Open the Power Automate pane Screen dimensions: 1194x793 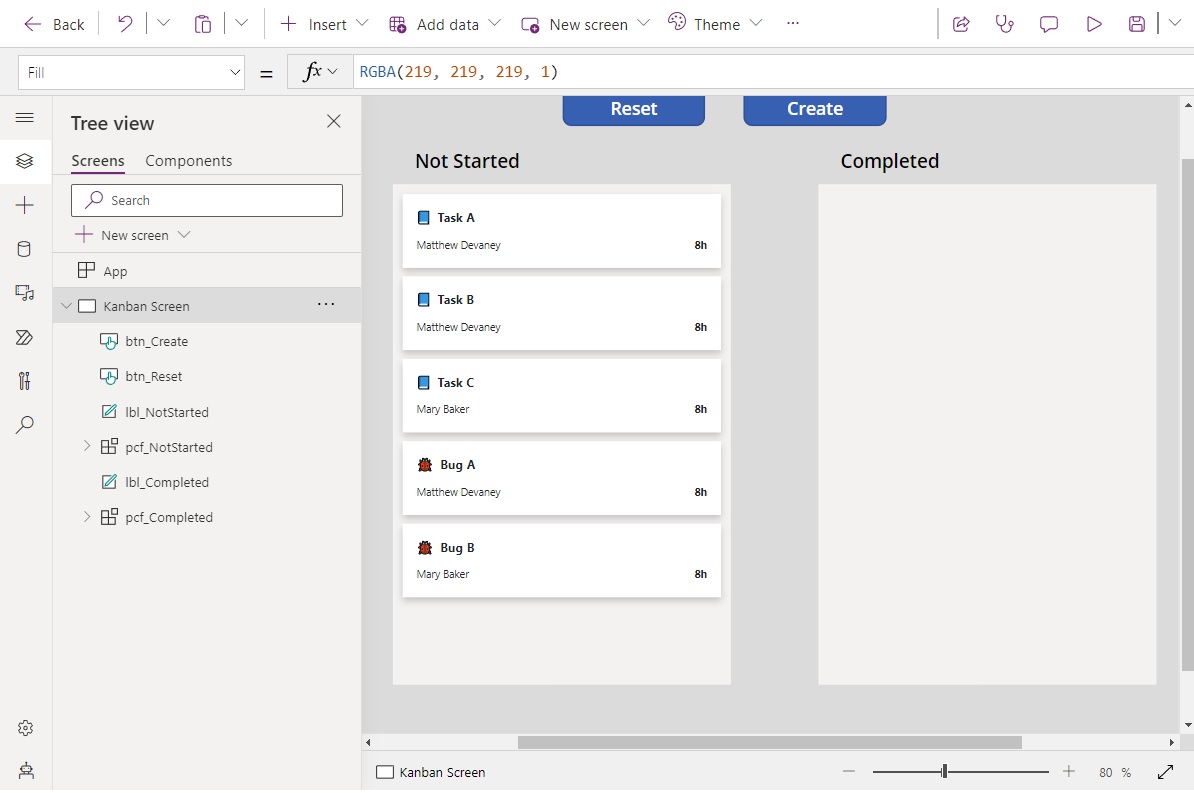[x=25, y=337]
